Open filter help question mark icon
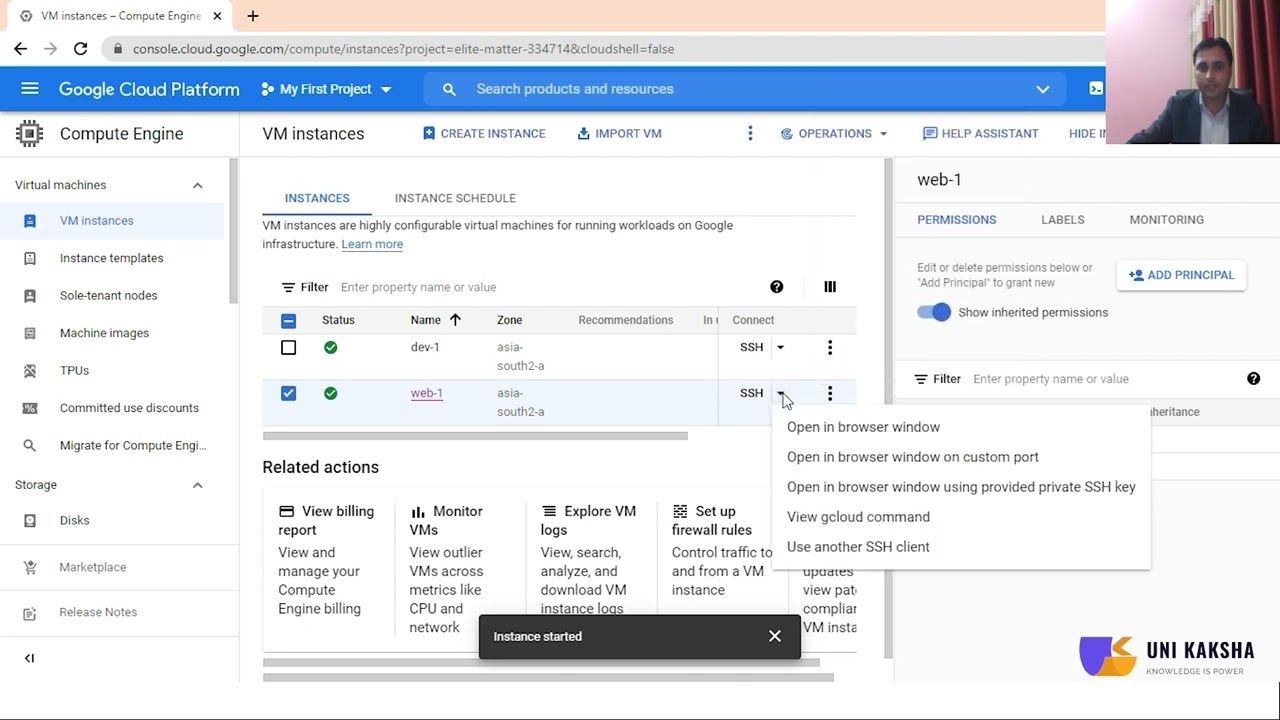The height and width of the screenshot is (720, 1280). [x=777, y=287]
